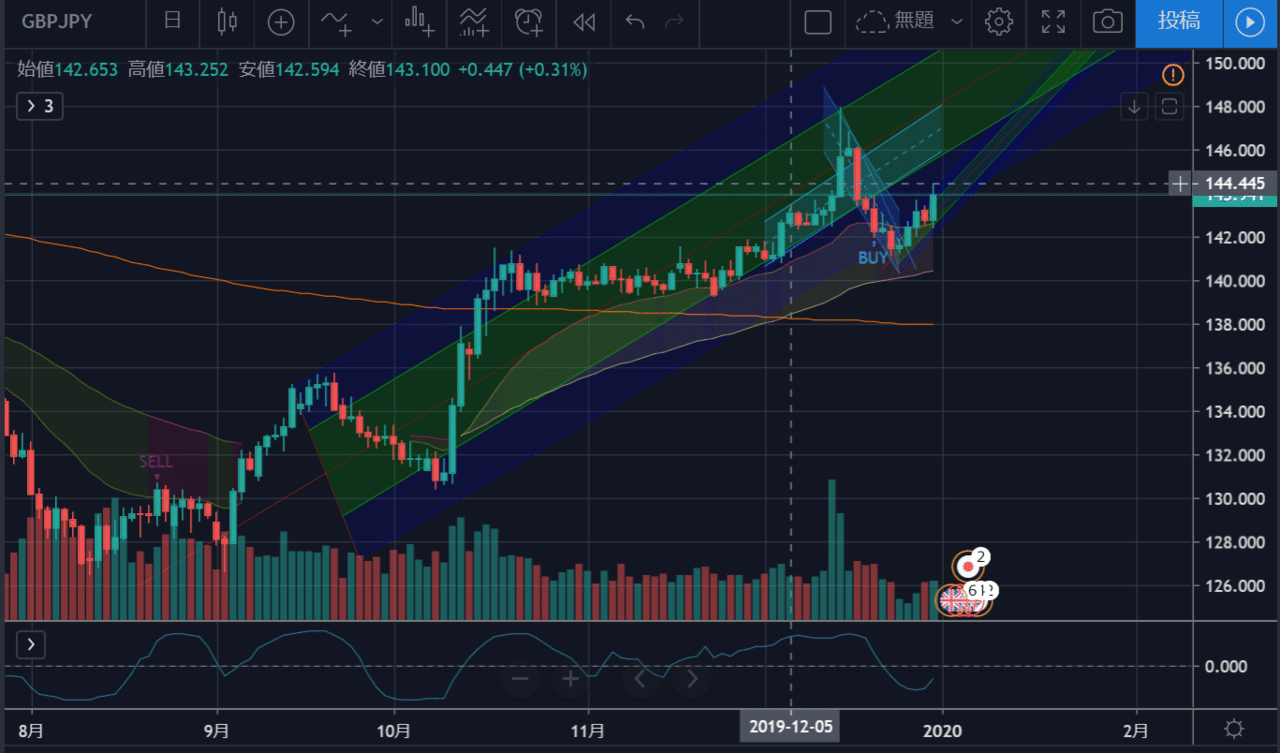Expand the chevron beside the indicators icon
Image resolution: width=1280 pixels, height=753 pixels.
pos(376,21)
